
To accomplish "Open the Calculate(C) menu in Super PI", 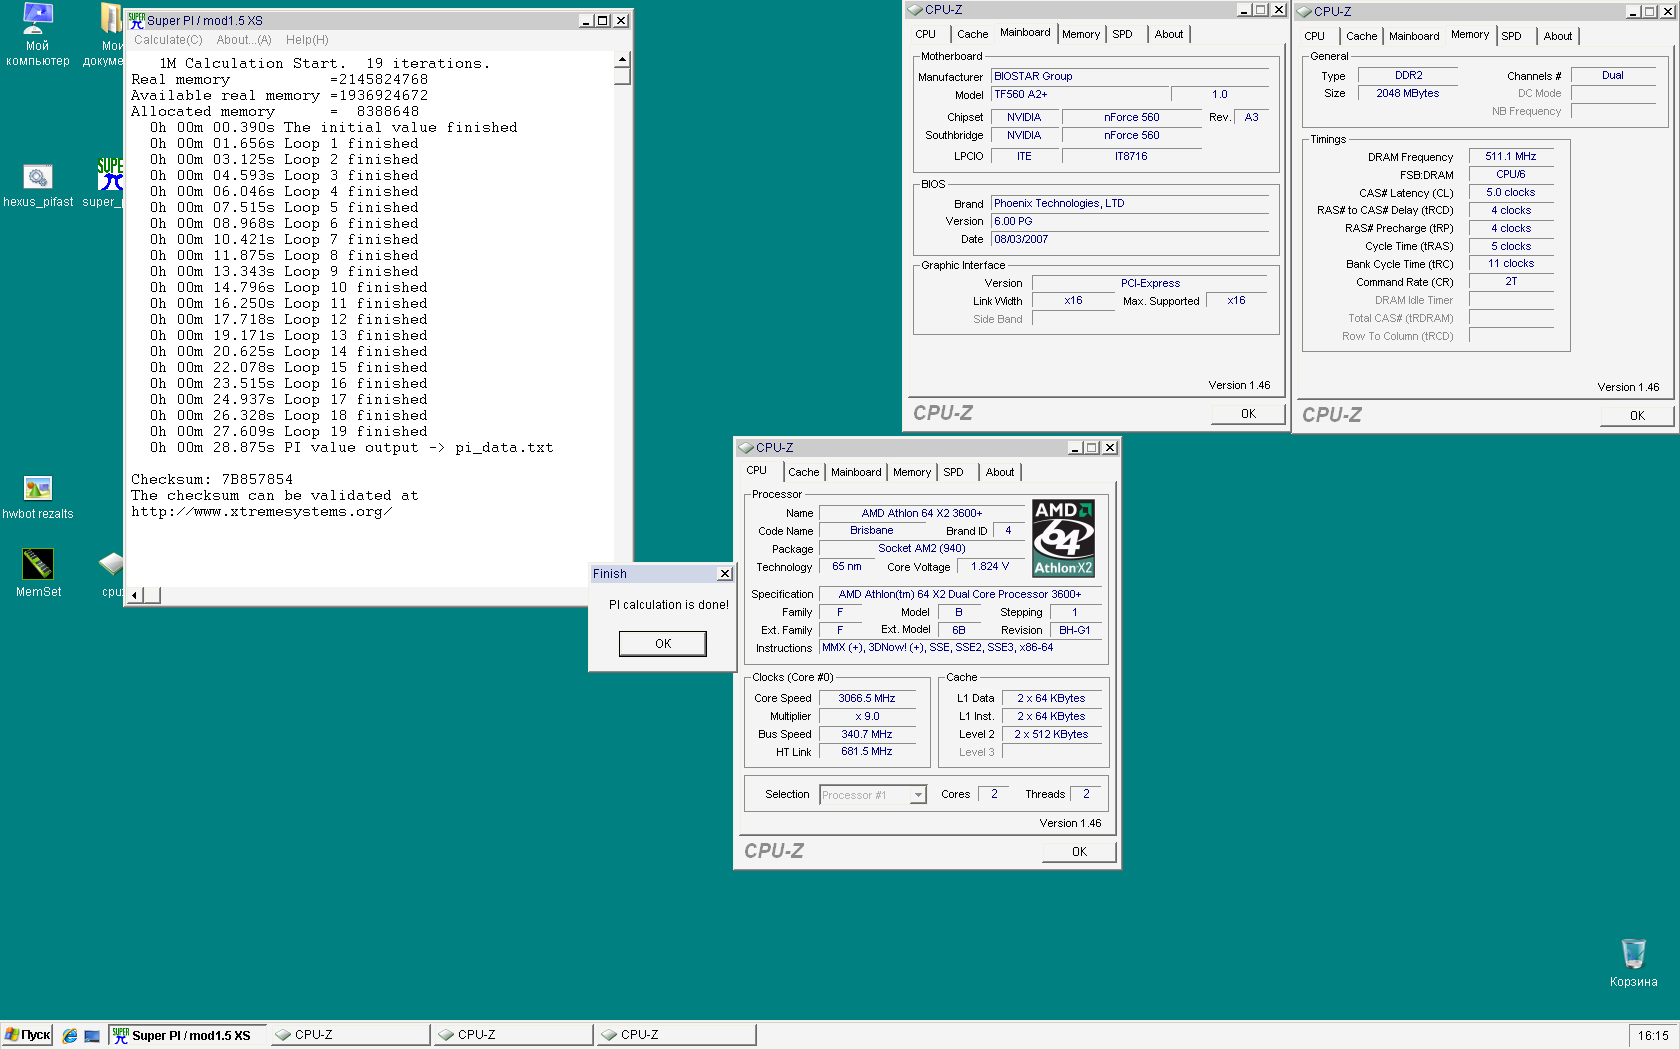I will (168, 40).
